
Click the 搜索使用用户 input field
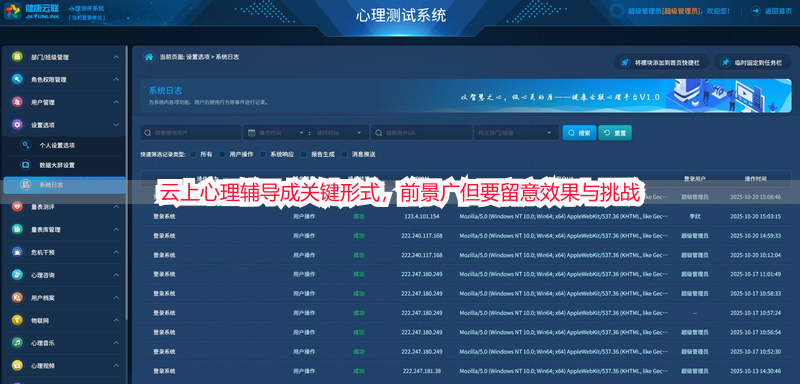click(190, 133)
